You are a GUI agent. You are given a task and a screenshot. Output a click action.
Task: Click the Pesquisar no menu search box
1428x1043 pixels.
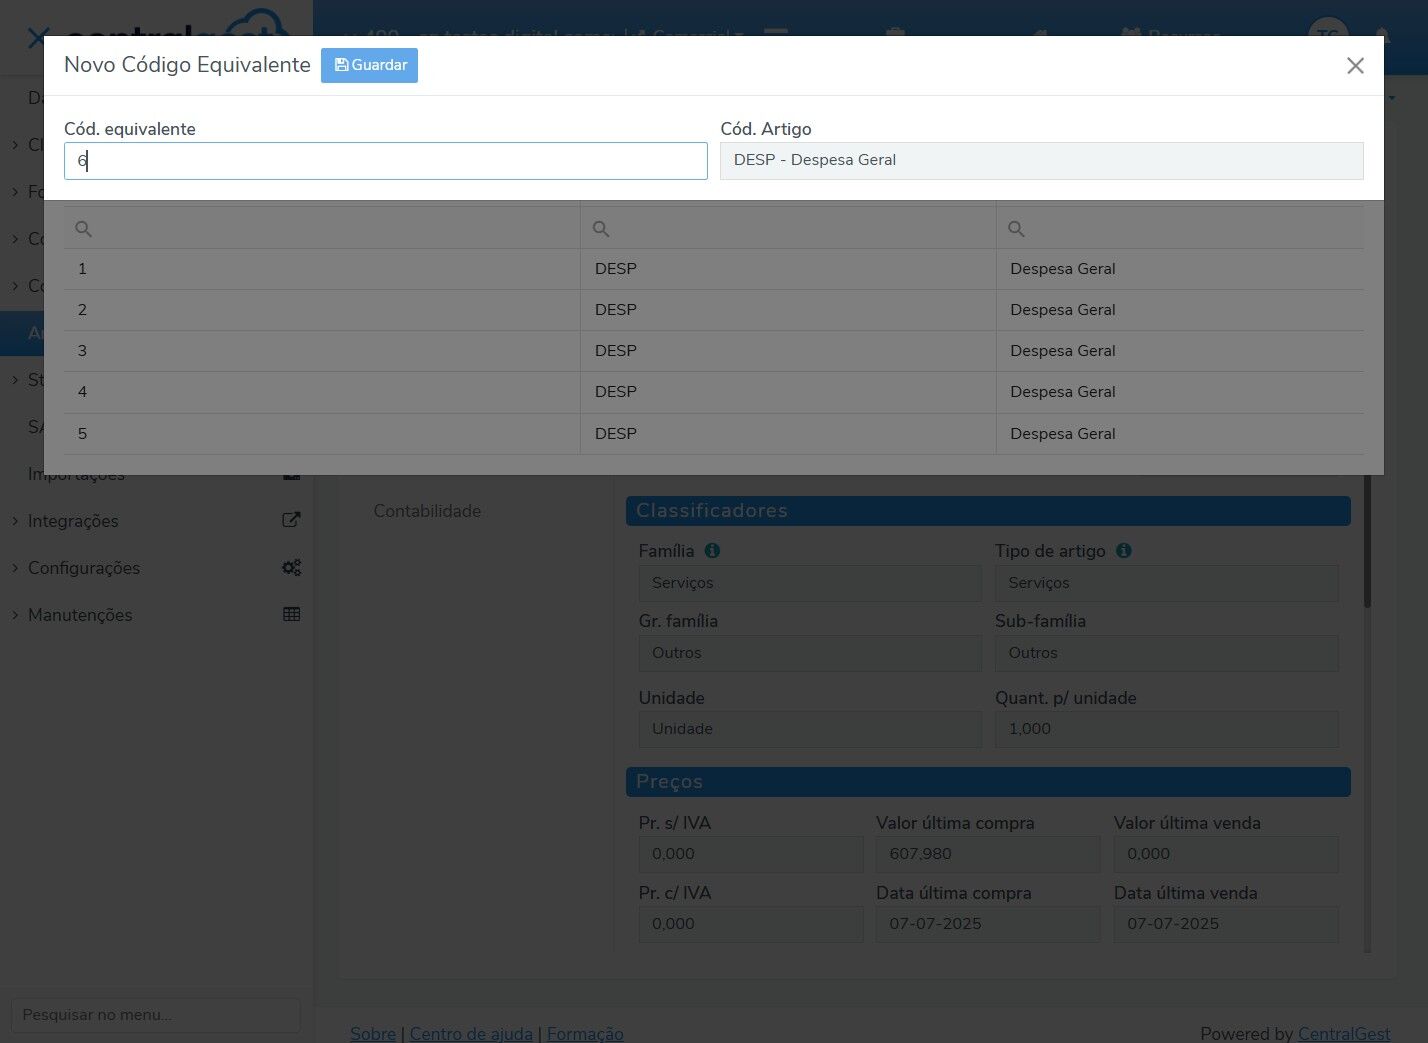click(156, 1015)
